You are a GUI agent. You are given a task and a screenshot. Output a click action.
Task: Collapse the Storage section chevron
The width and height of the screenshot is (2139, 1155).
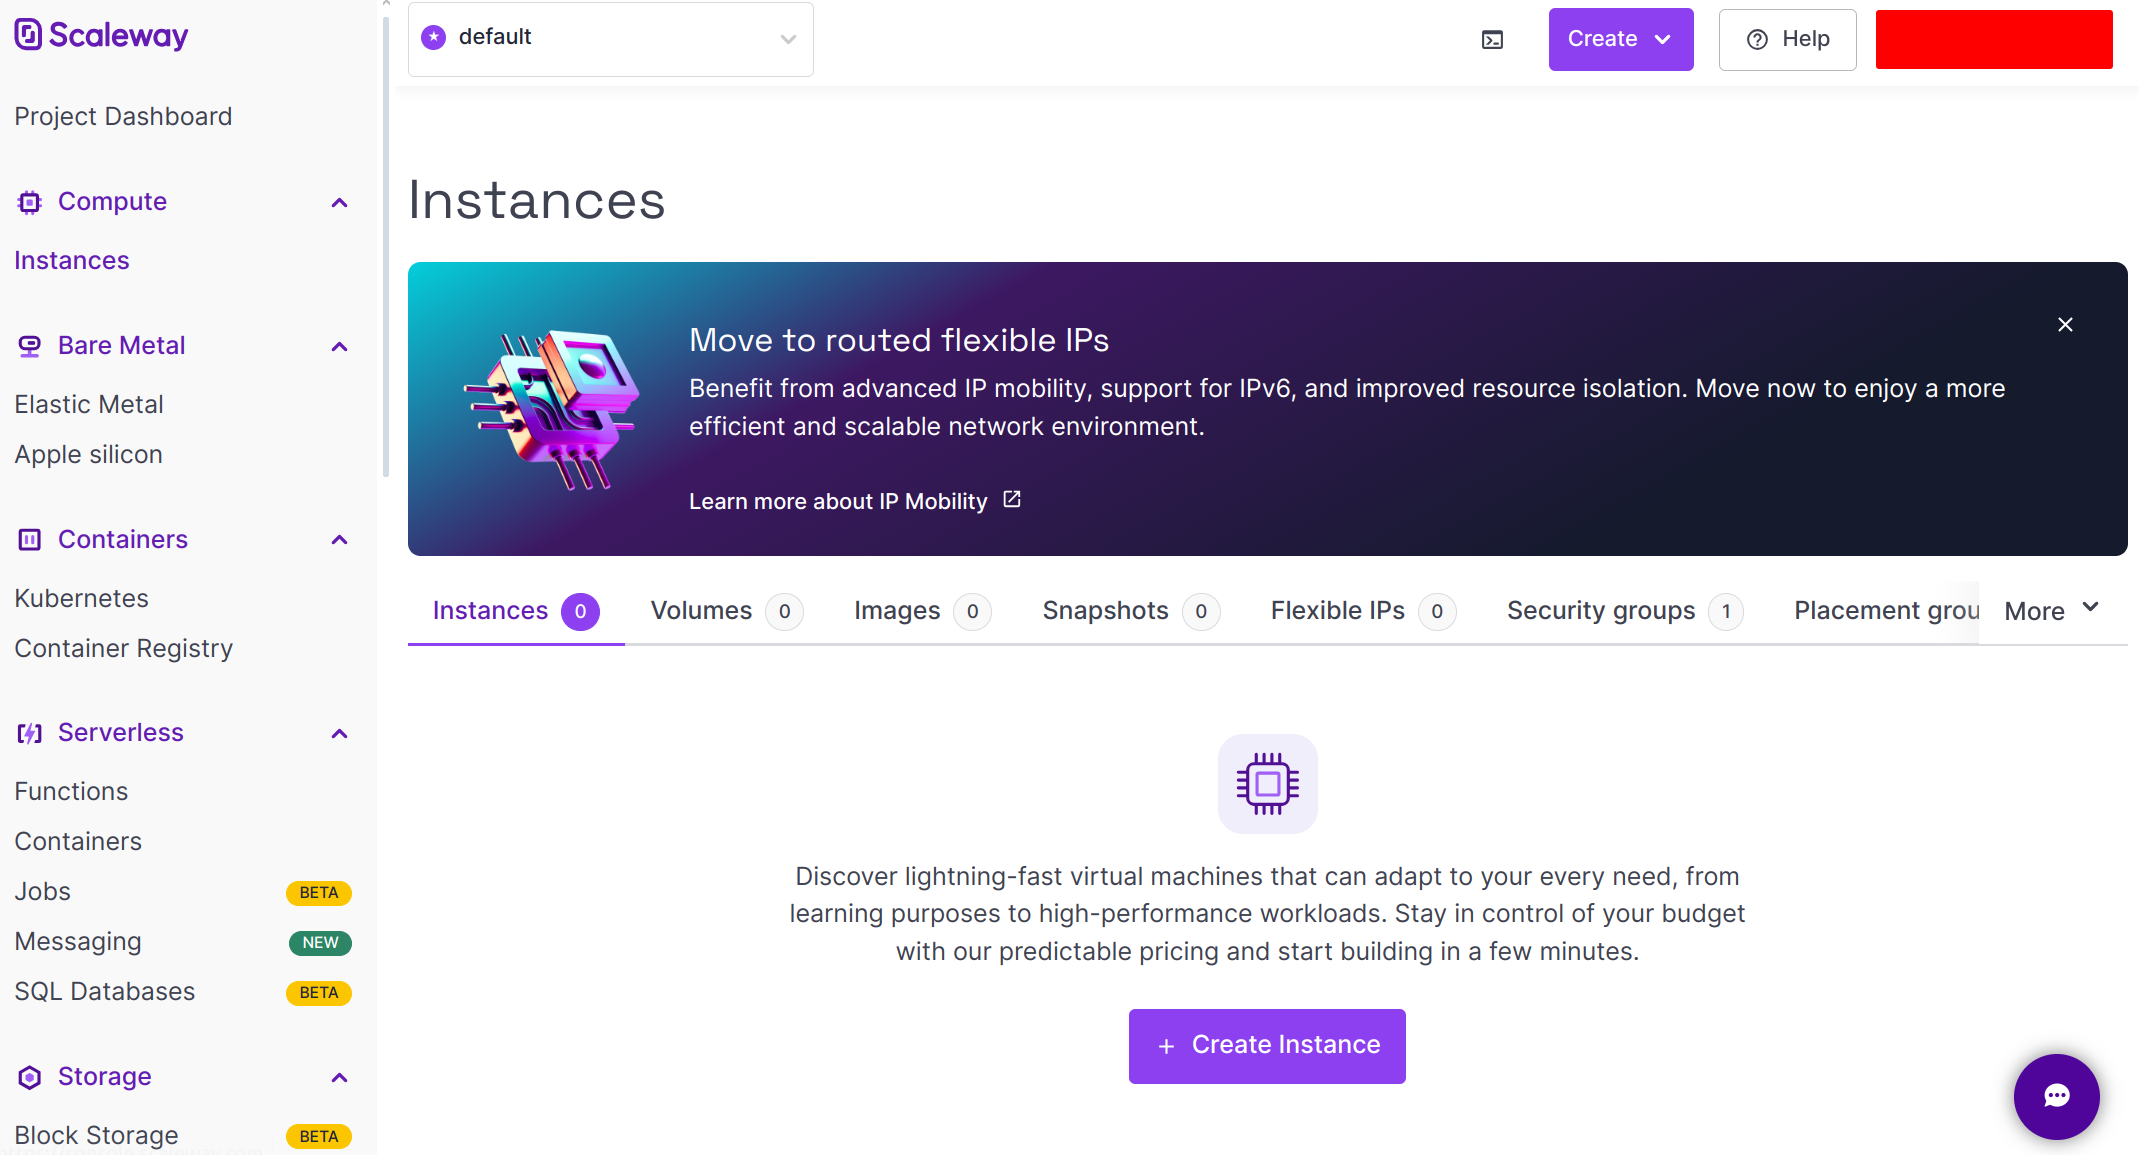pos(340,1078)
